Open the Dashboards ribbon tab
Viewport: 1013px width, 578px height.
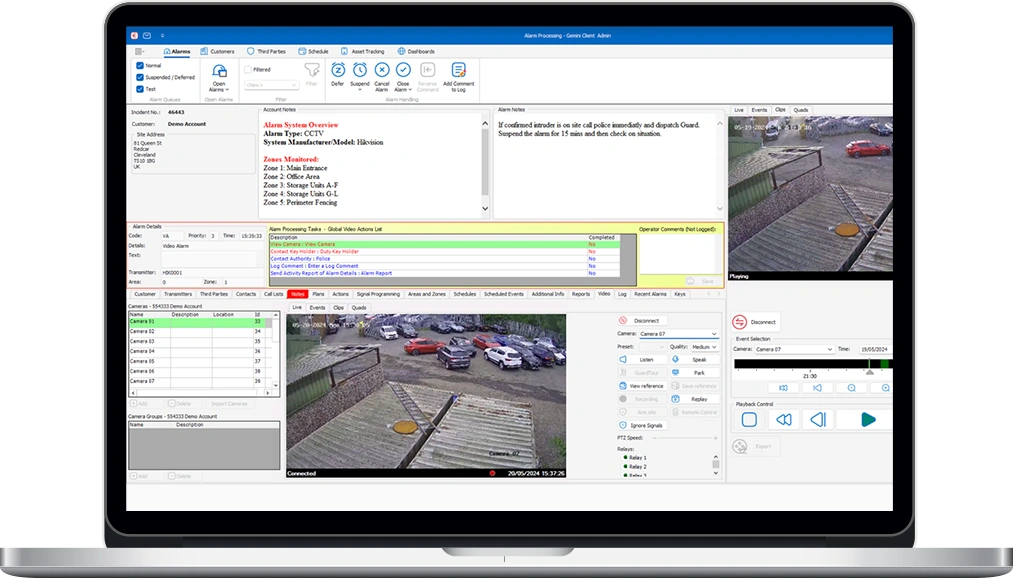pyautogui.click(x=416, y=51)
